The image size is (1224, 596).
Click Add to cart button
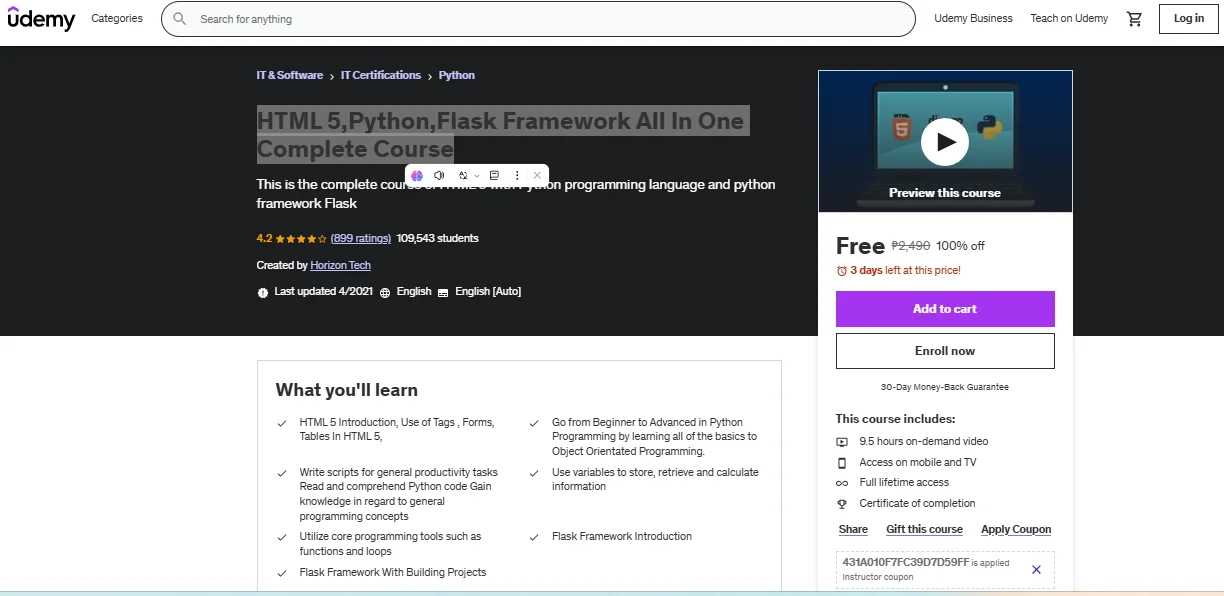click(945, 309)
